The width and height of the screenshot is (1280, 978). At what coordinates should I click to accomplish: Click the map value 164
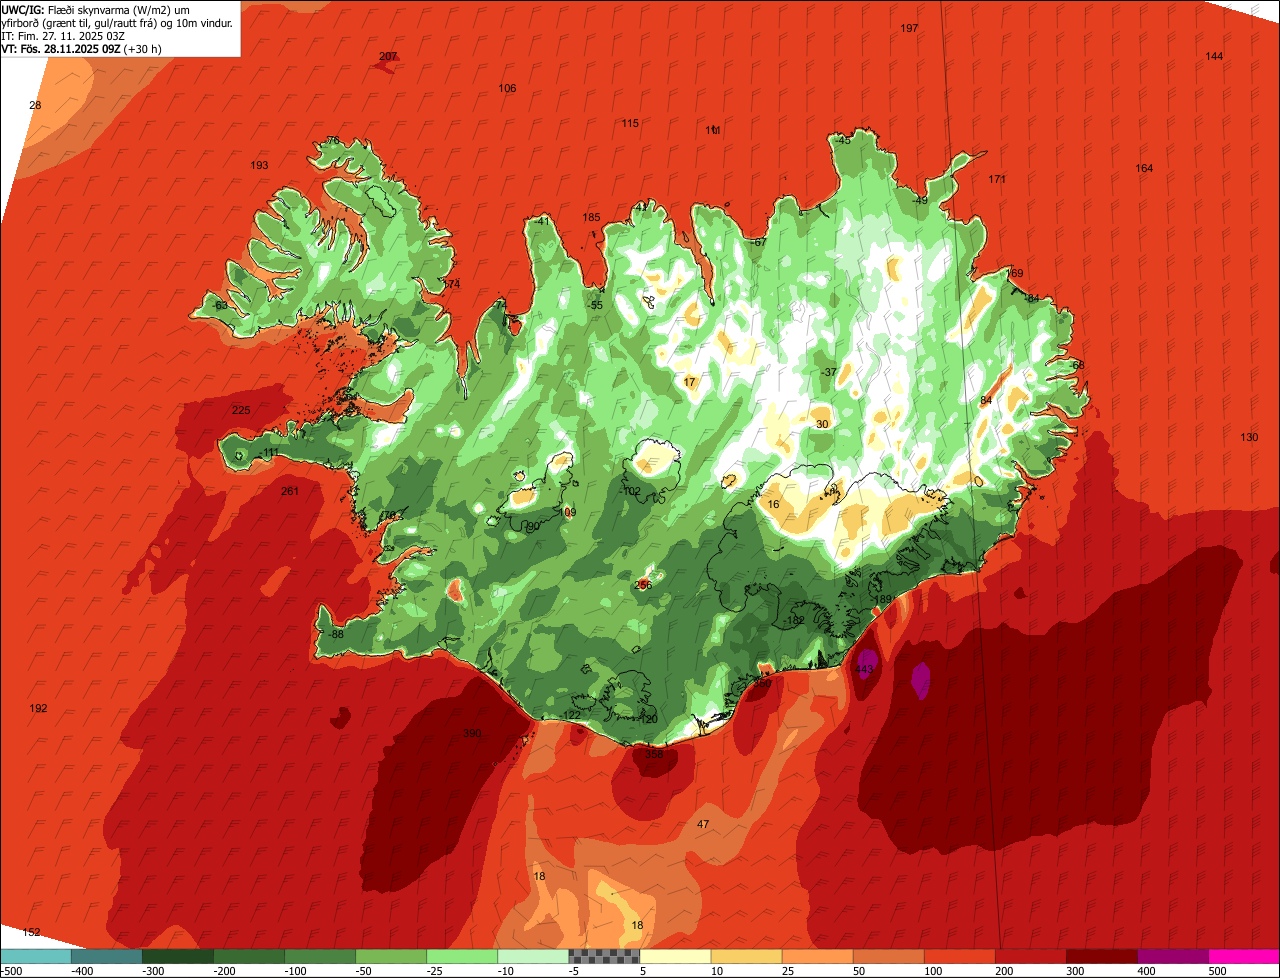pyautogui.click(x=1144, y=168)
